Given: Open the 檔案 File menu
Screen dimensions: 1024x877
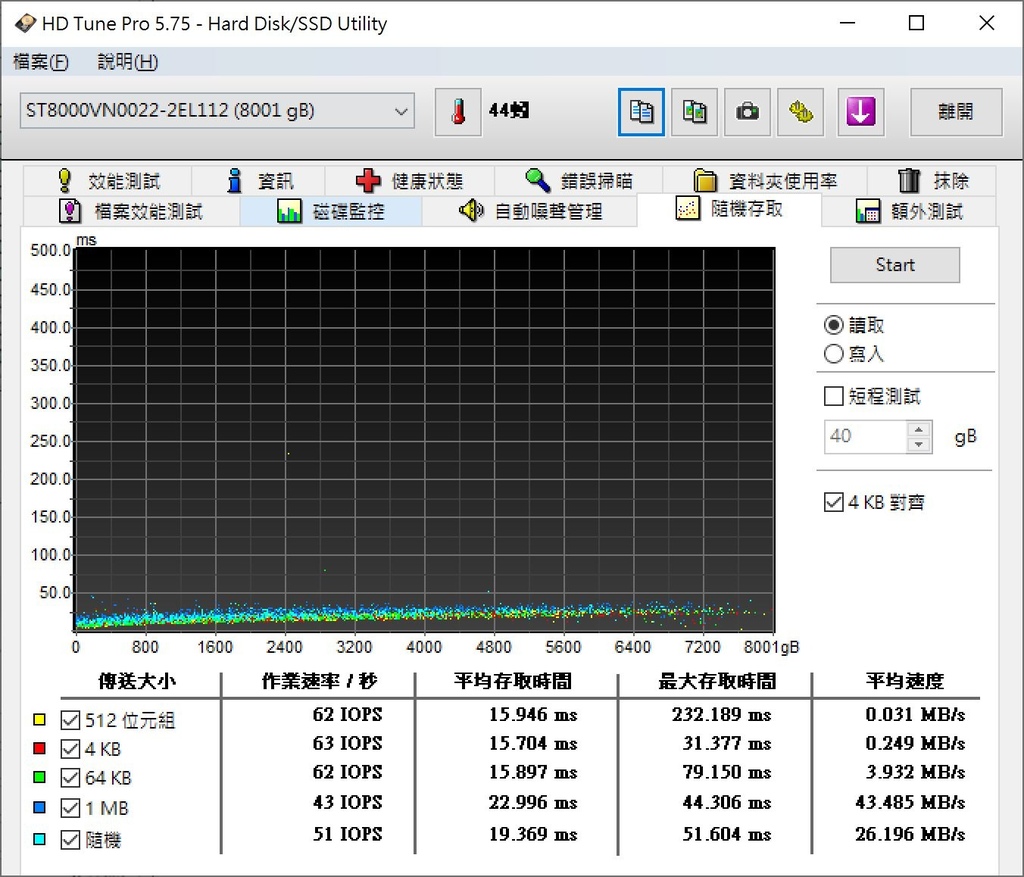Looking at the screenshot, I should [40, 62].
